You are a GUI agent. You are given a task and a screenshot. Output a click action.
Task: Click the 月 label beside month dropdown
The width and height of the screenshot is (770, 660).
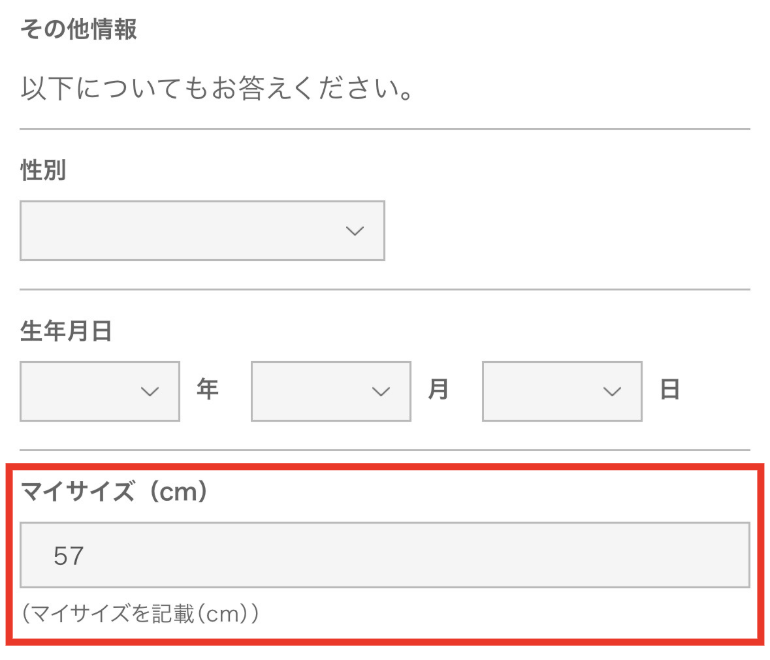click(438, 390)
